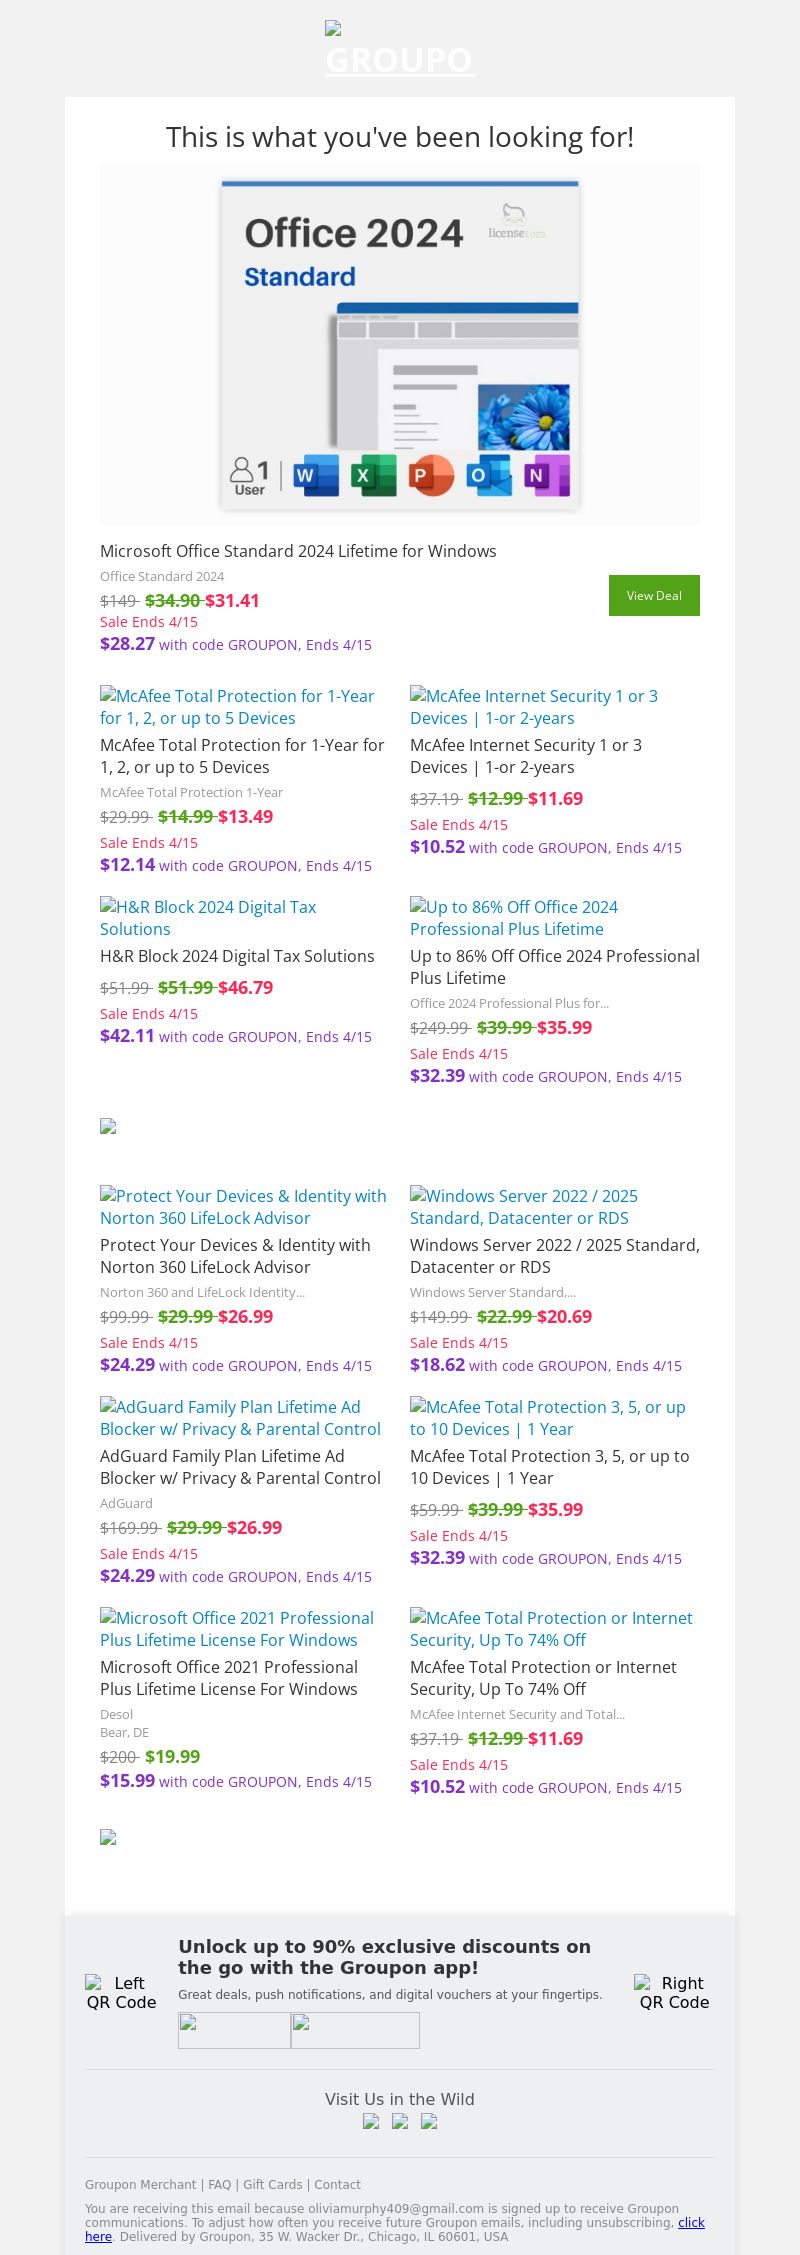Open the Office 2021 Professional Plus image link
Image resolution: width=800 pixels, height=2255 pixels.
tap(237, 1629)
